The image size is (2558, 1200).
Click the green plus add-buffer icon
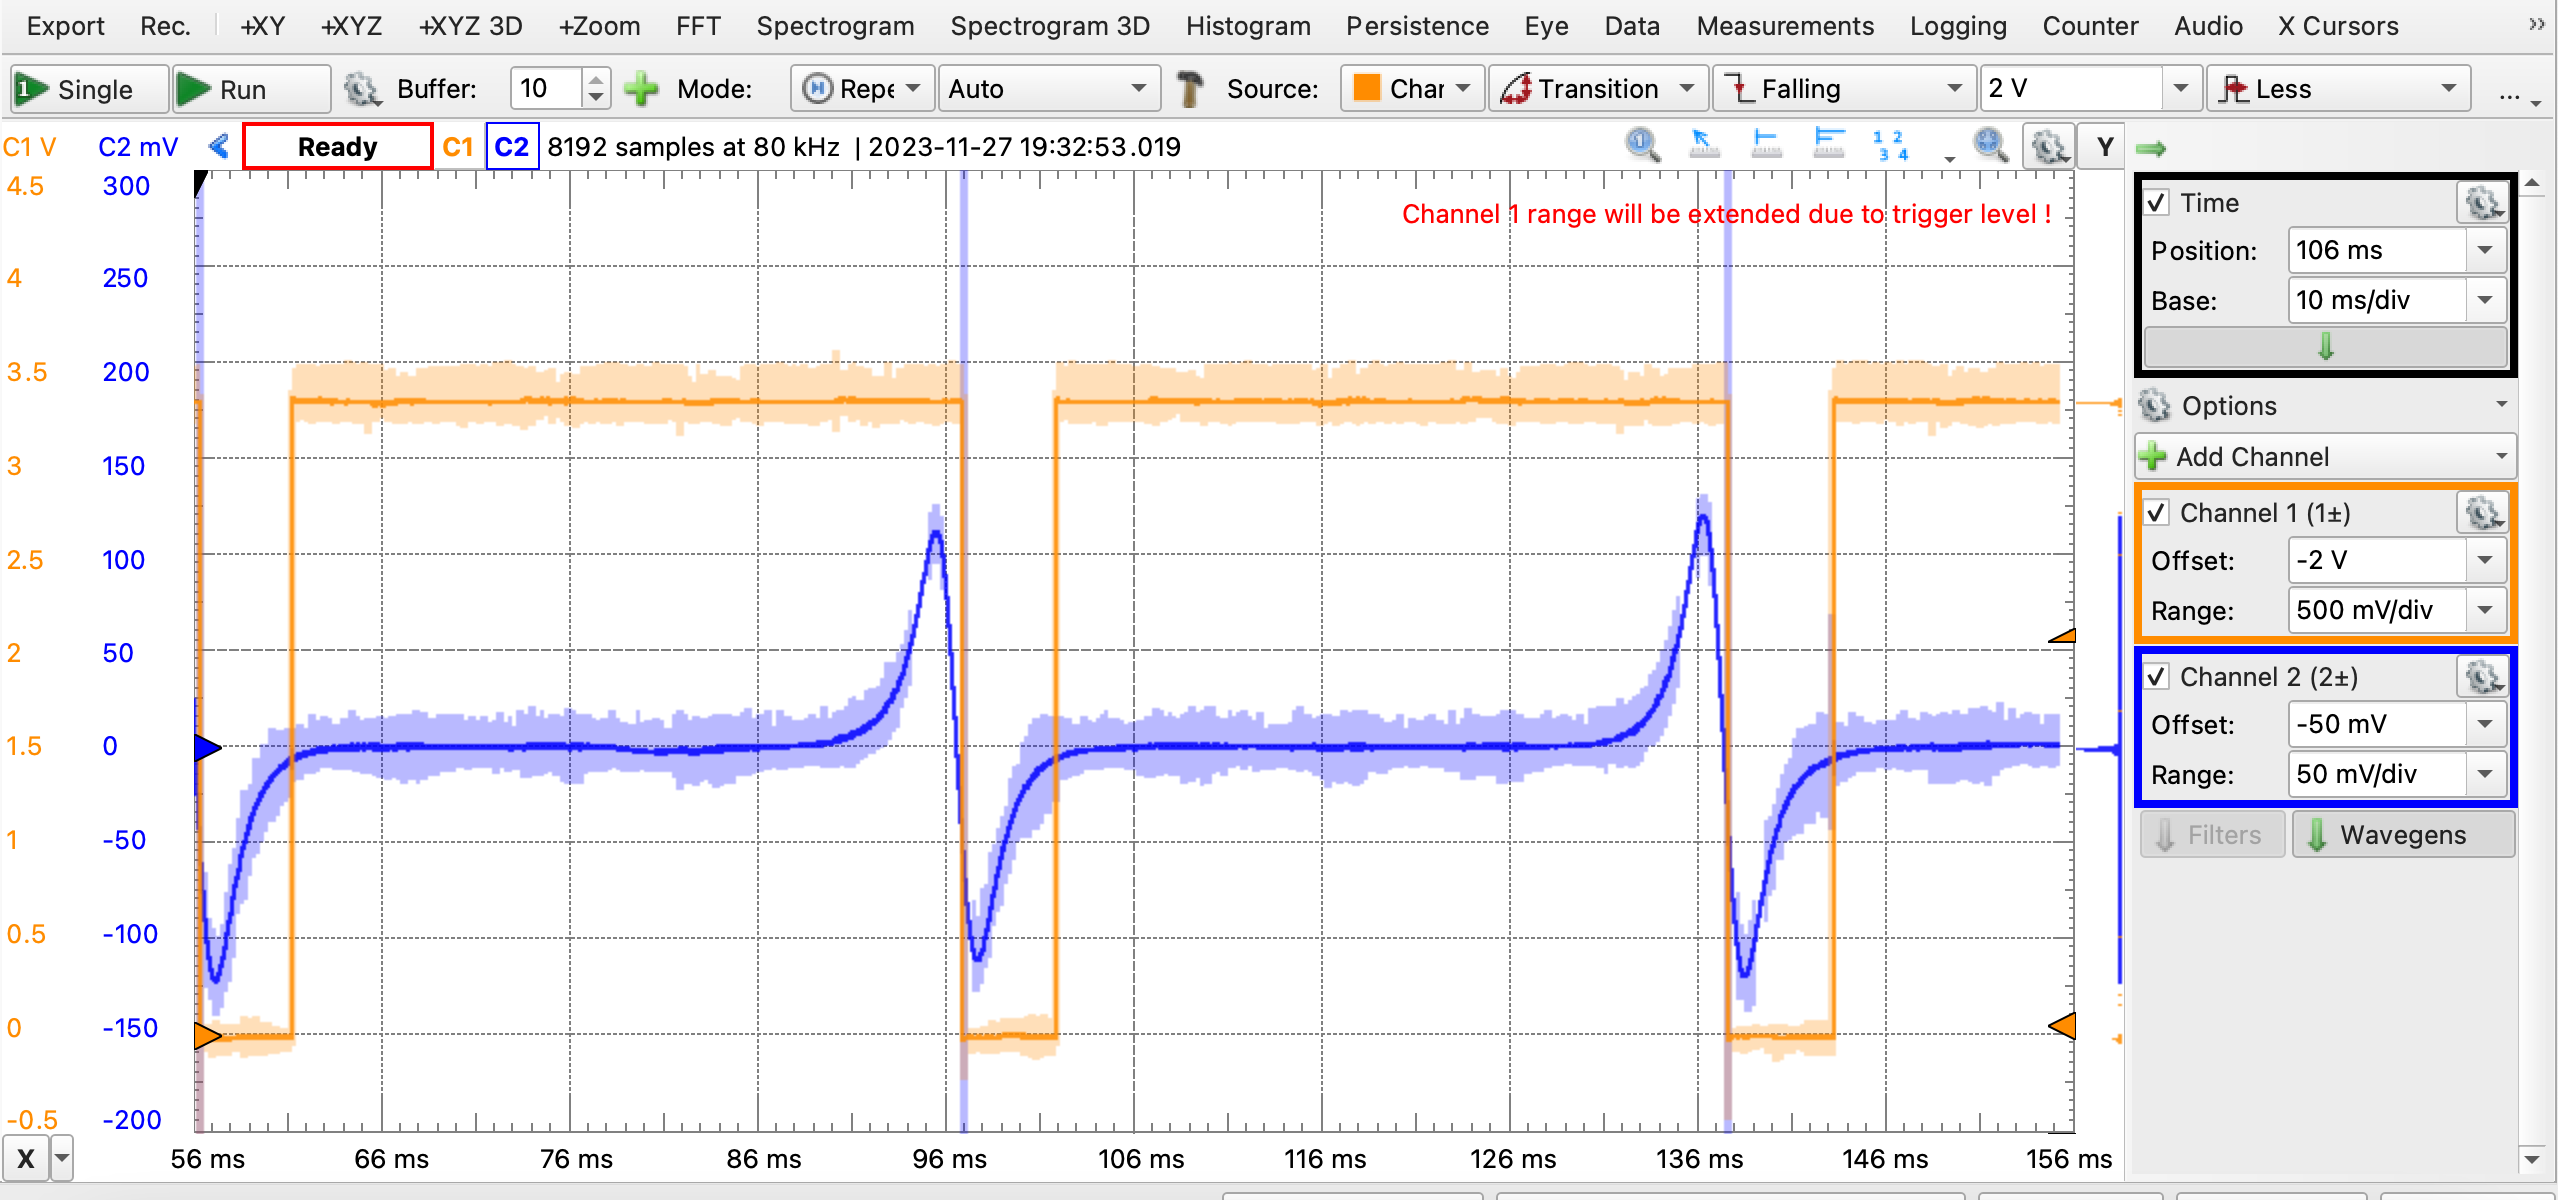pyautogui.click(x=641, y=89)
